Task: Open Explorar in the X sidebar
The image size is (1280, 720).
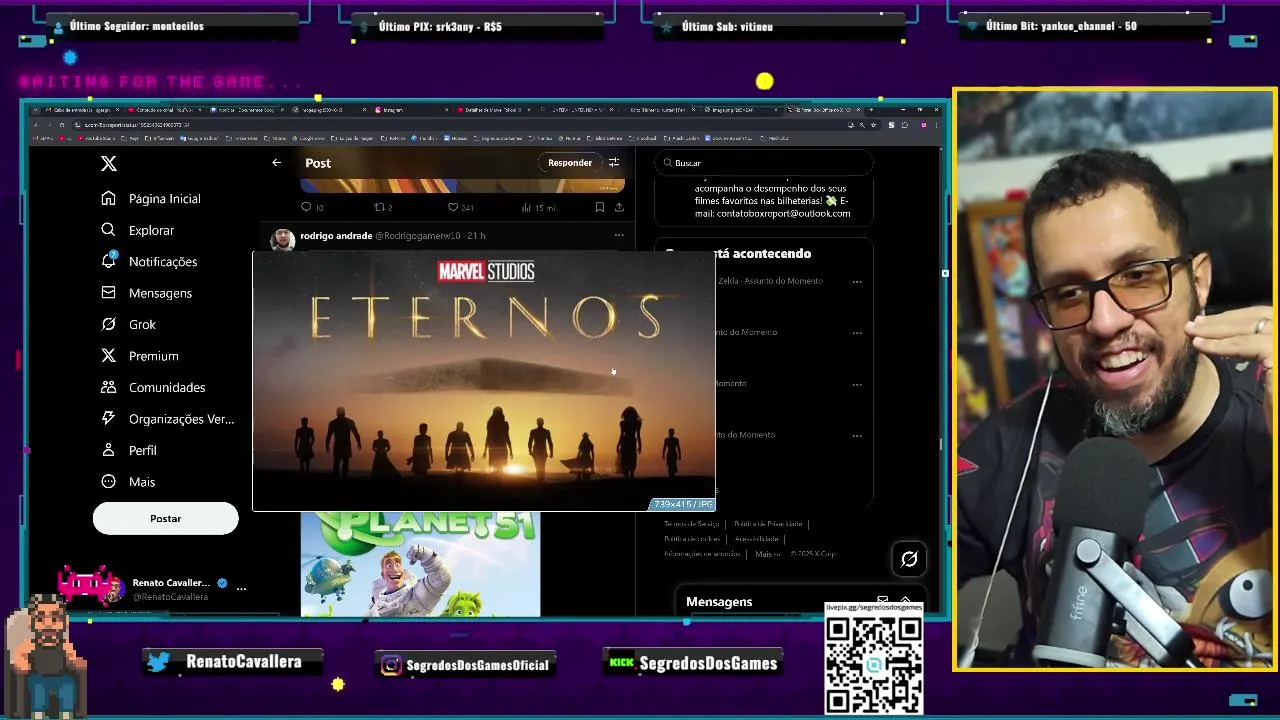Action: tap(138, 230)
